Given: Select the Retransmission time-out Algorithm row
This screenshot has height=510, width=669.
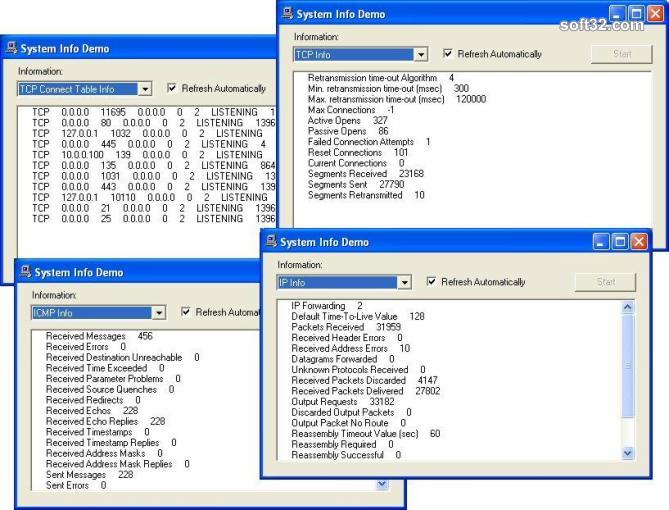Looking at the screenshot, I should [x=381, y=78].
